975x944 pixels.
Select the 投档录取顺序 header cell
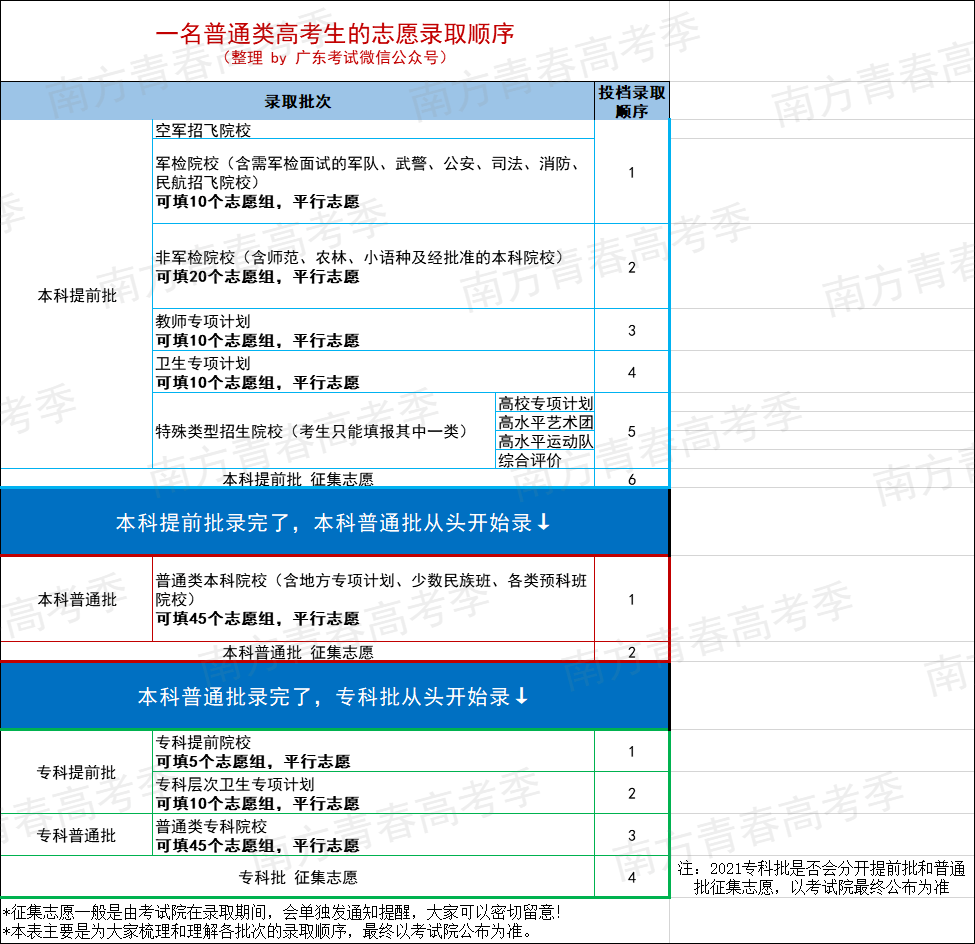[x=632, y=101]
